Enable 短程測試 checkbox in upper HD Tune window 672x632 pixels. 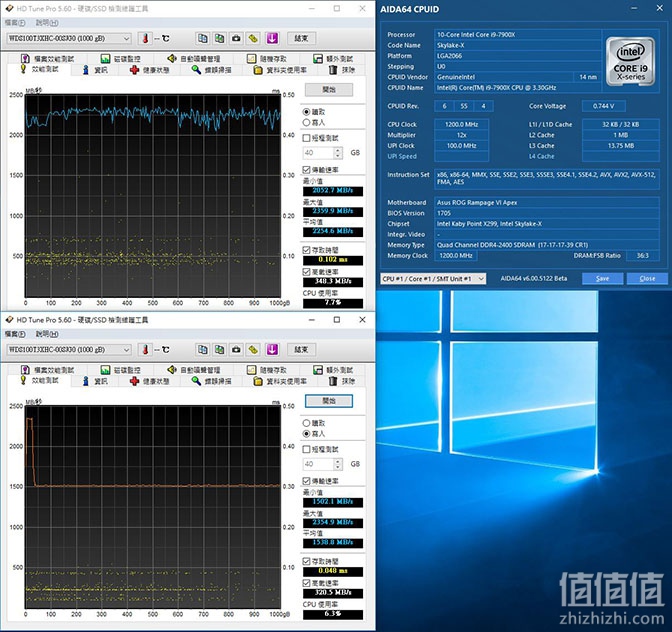pos(306,138)
